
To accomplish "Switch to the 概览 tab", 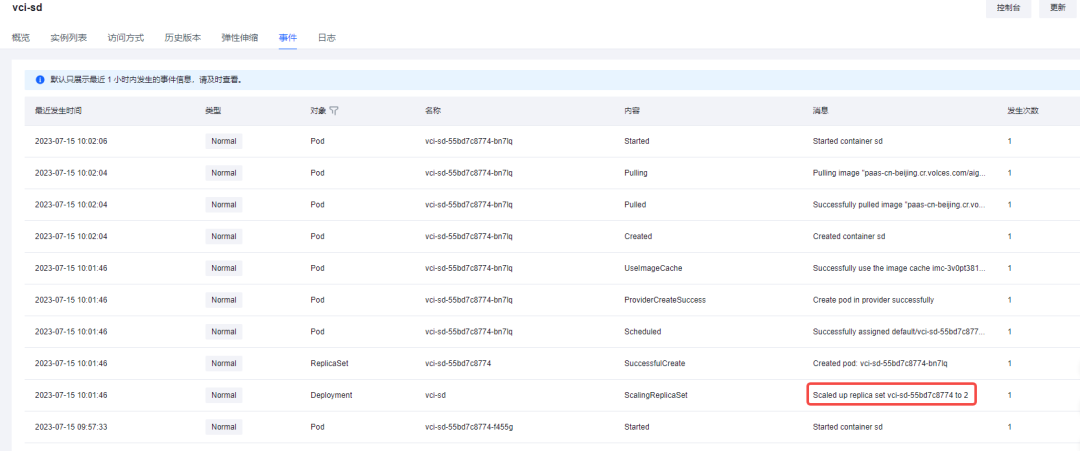I will 21,38.
